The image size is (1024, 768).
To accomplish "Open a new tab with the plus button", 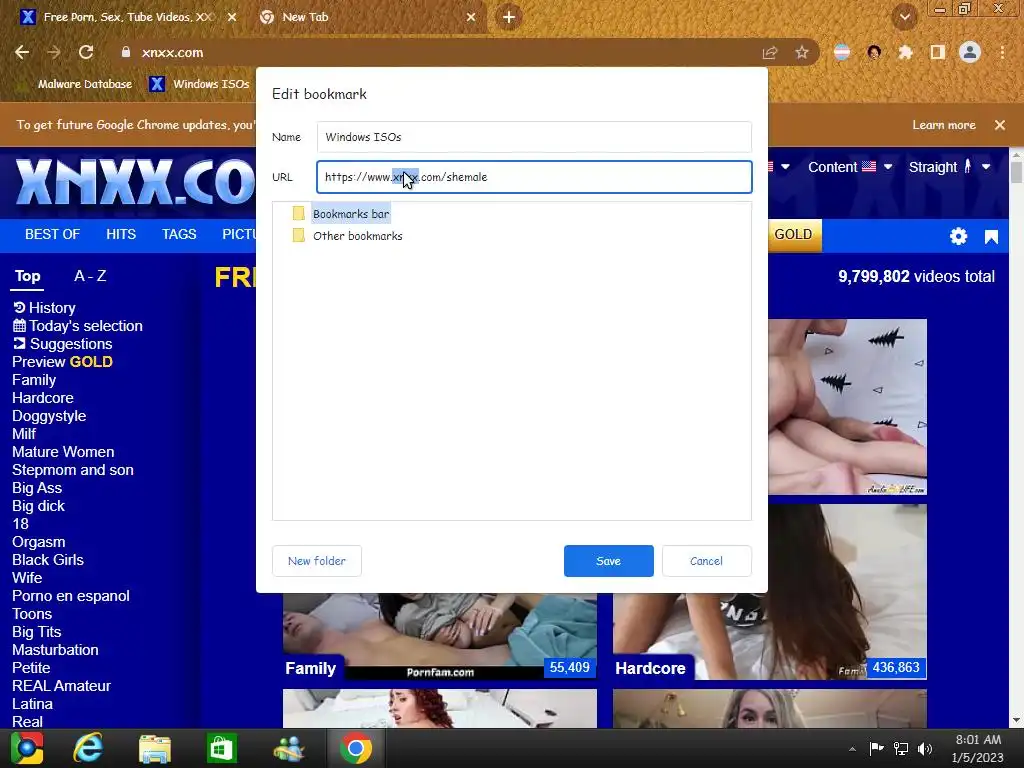I will [x=509, y=17].
